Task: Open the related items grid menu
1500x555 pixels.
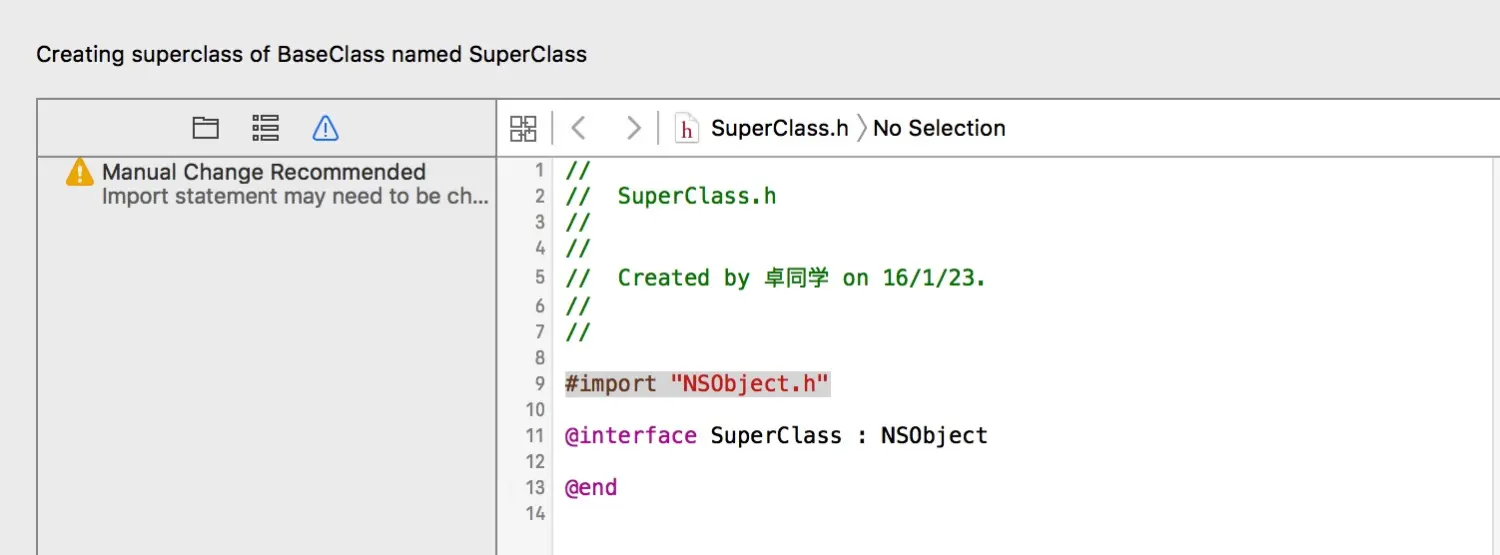Action: click(523, 128)
